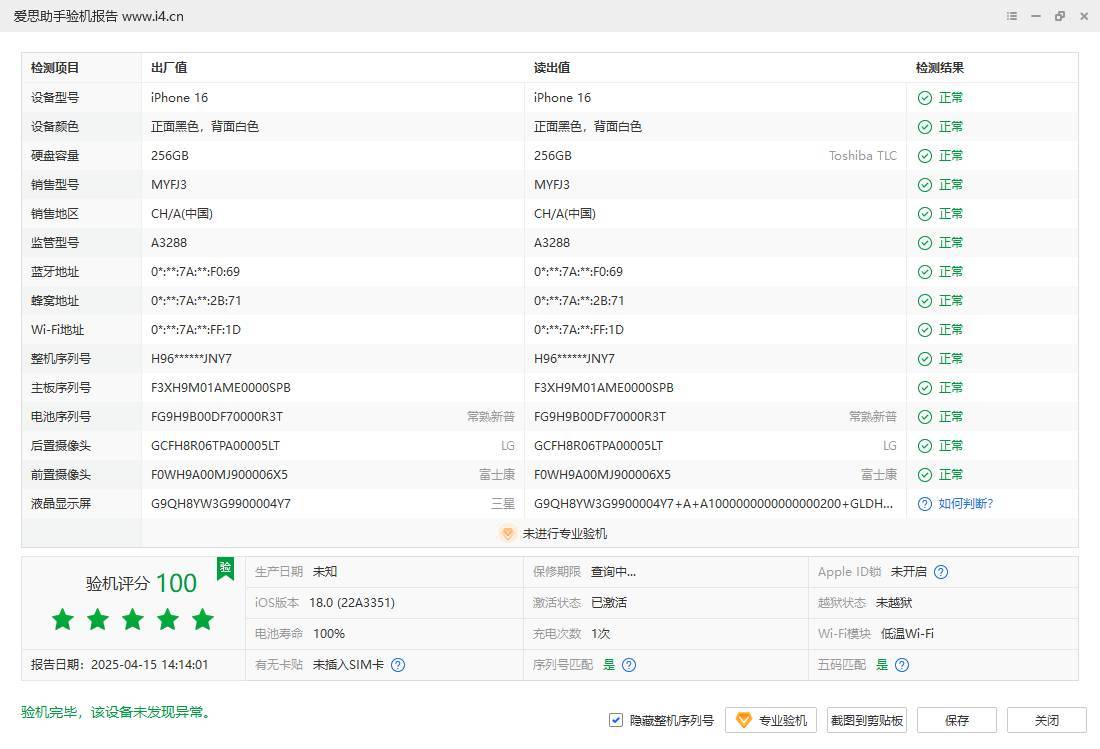Click the 出厂值 column header

tap(169, 68)
